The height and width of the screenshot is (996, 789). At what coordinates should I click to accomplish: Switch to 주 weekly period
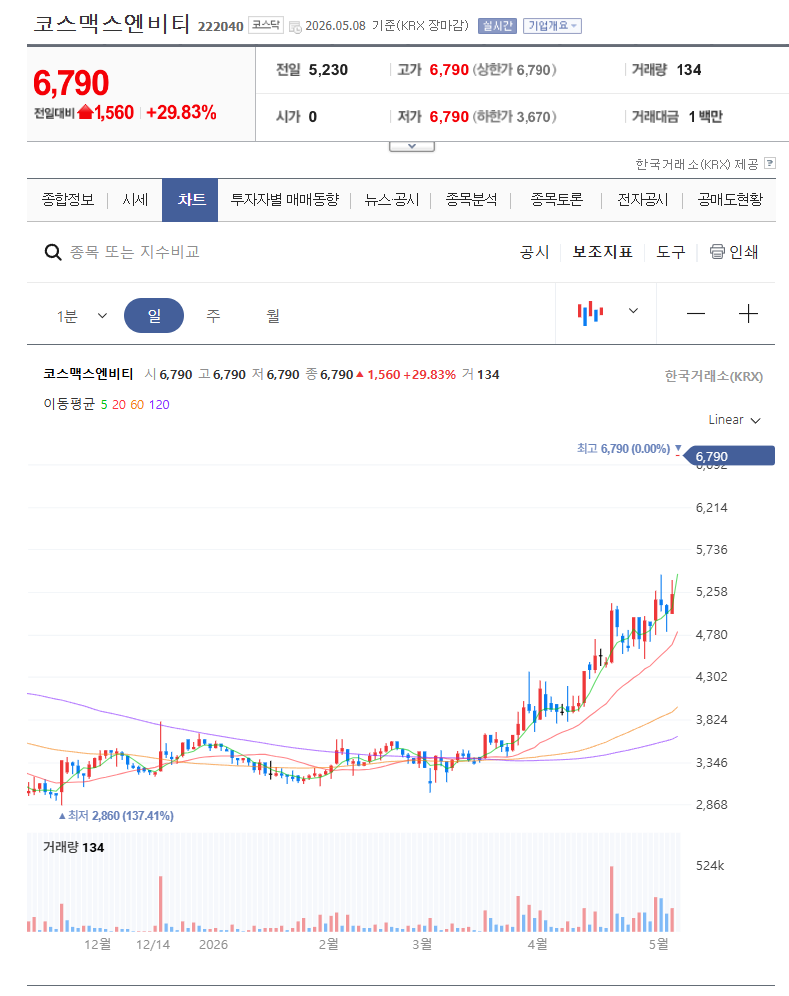tap(213, 316)
